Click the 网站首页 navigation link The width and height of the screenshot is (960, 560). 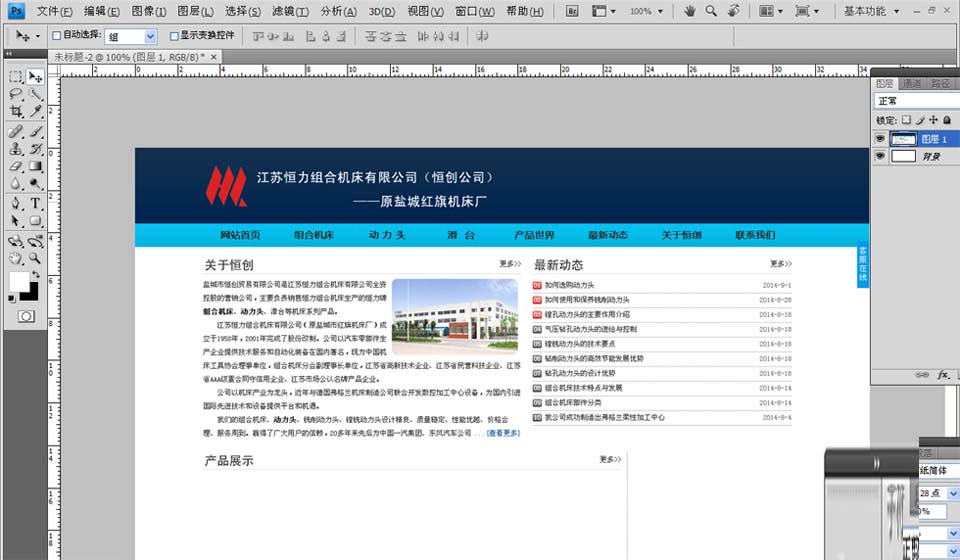(240, 235)
